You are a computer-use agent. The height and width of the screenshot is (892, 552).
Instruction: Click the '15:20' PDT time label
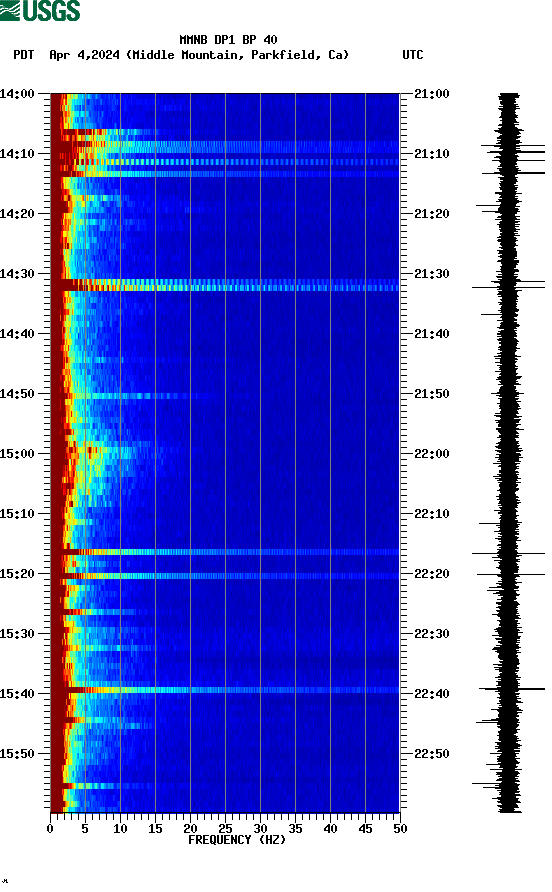pos(17,574)
